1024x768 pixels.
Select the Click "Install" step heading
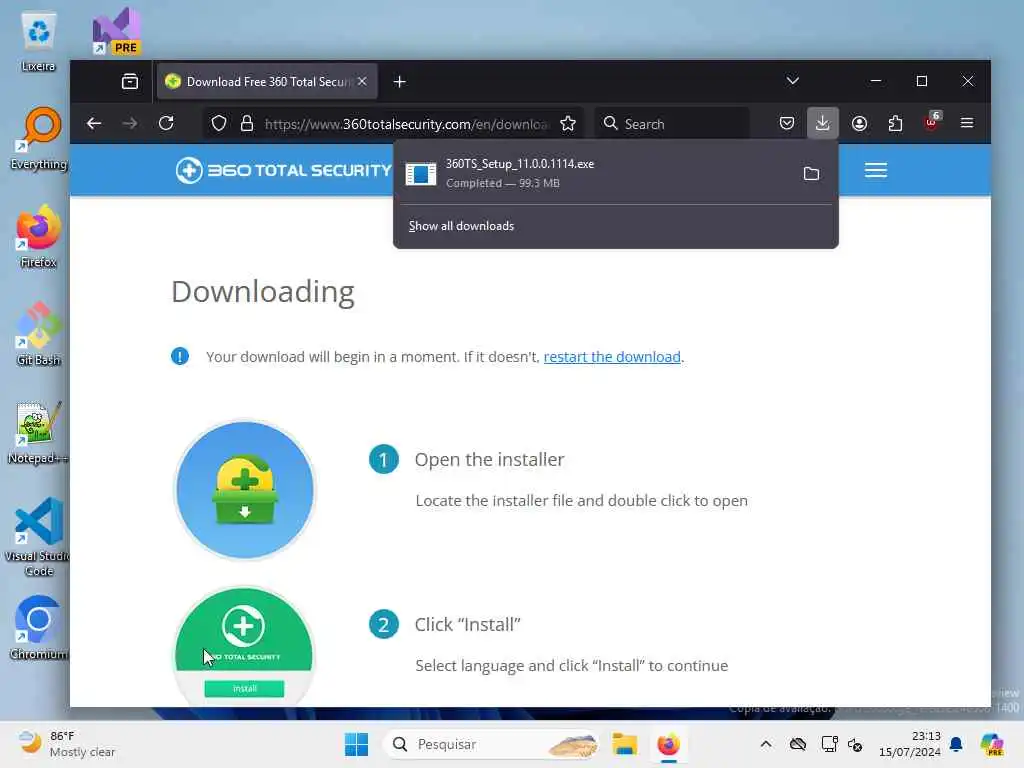468,625
